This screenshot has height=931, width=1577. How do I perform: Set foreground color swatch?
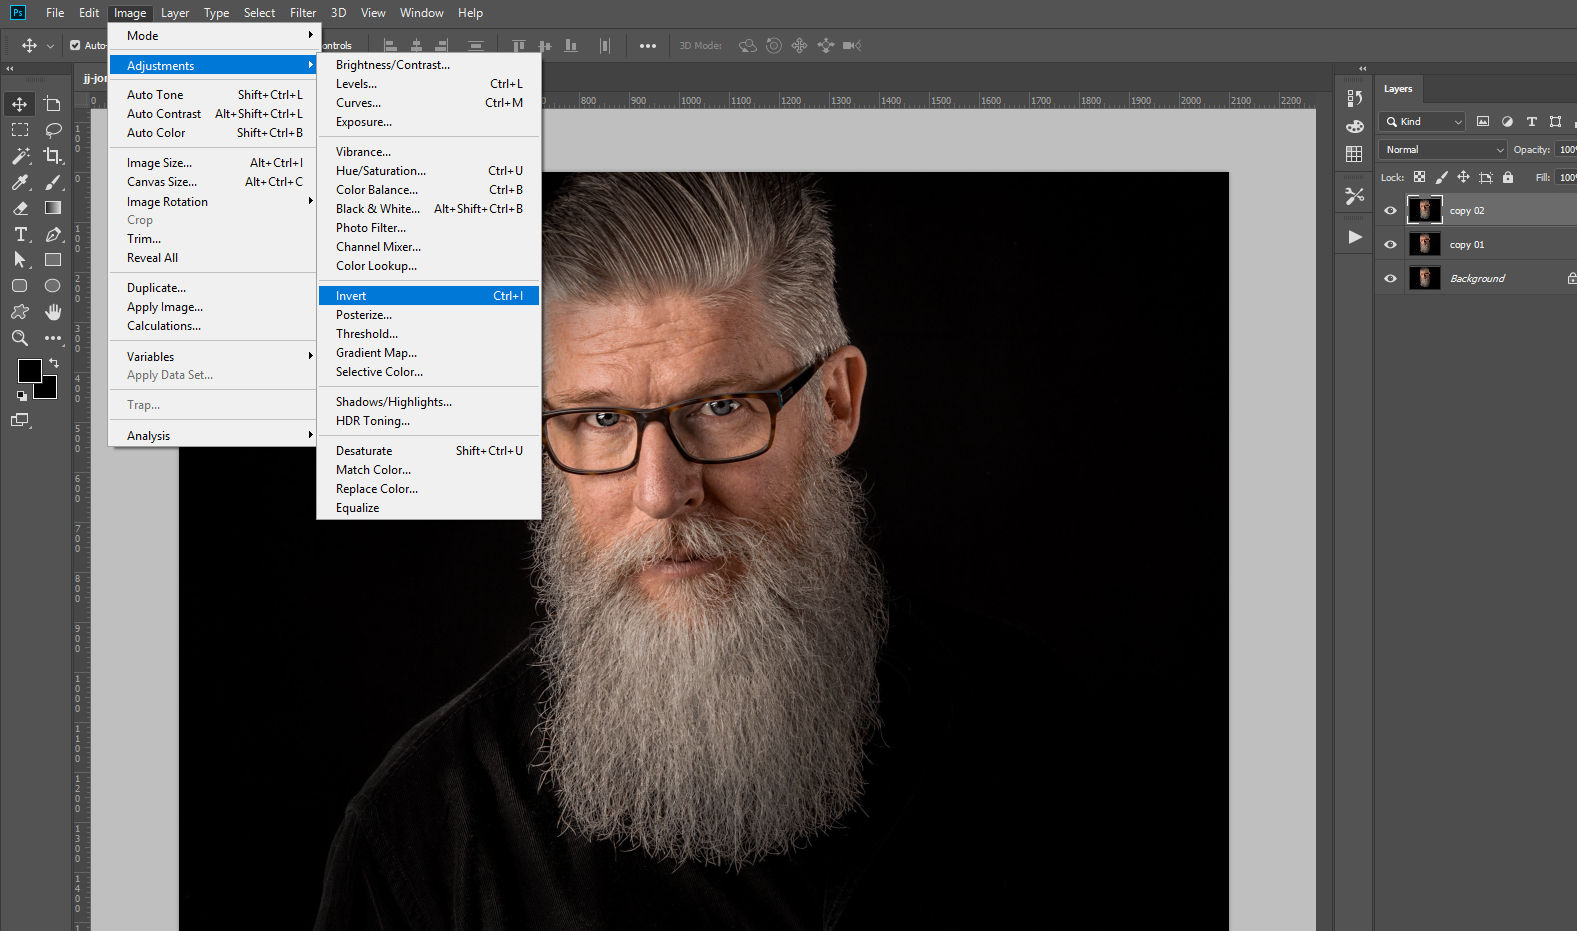[x=29, y=370]
